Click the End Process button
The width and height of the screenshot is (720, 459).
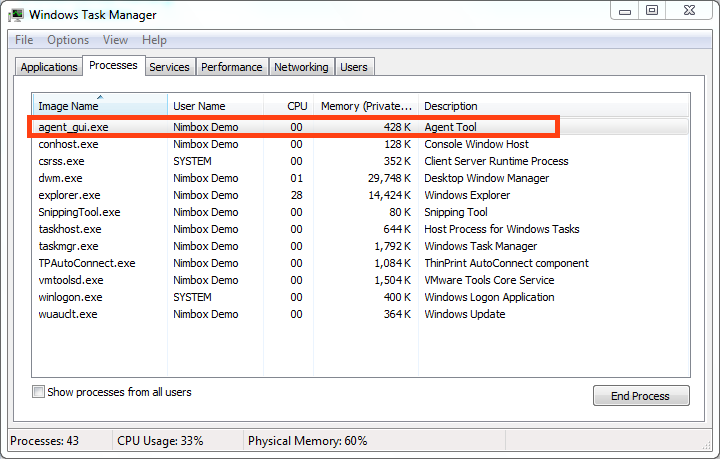click(x=641, y=396)
